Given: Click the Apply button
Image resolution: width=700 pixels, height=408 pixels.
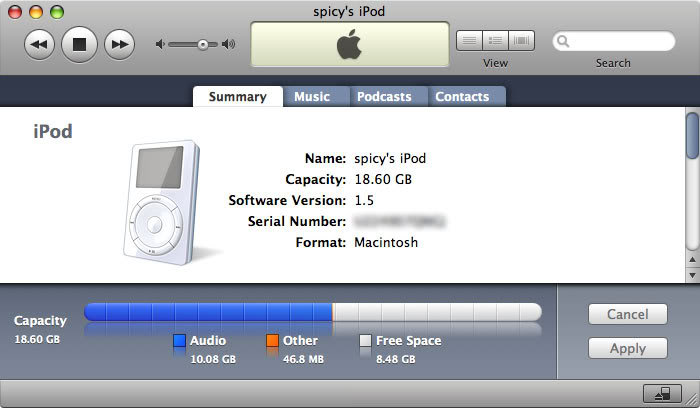Looking at the screenshot, I should tap(628, 348).
